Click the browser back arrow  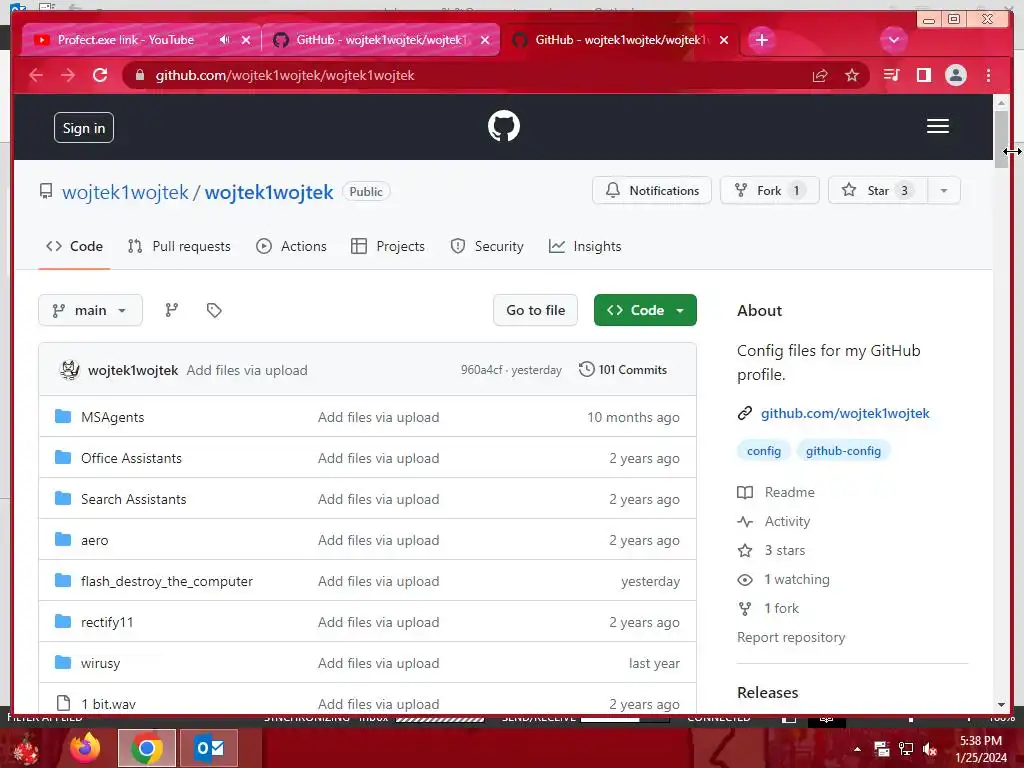click(36, 75)
